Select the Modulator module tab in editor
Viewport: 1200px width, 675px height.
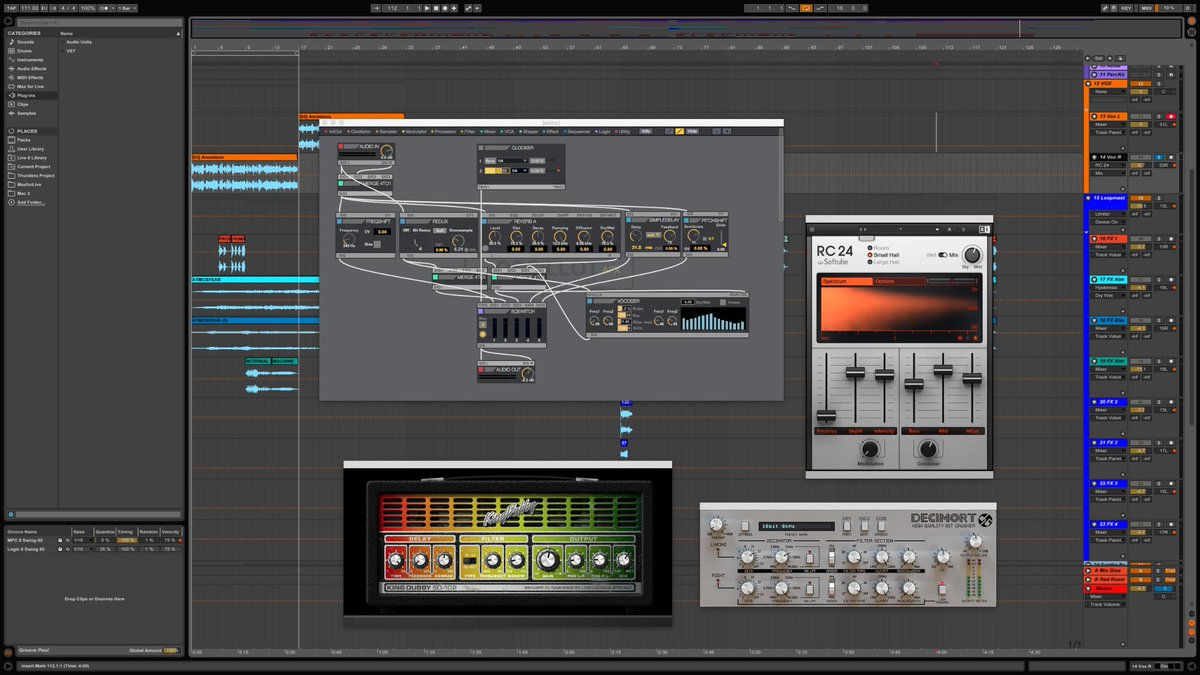pos(414,132)
